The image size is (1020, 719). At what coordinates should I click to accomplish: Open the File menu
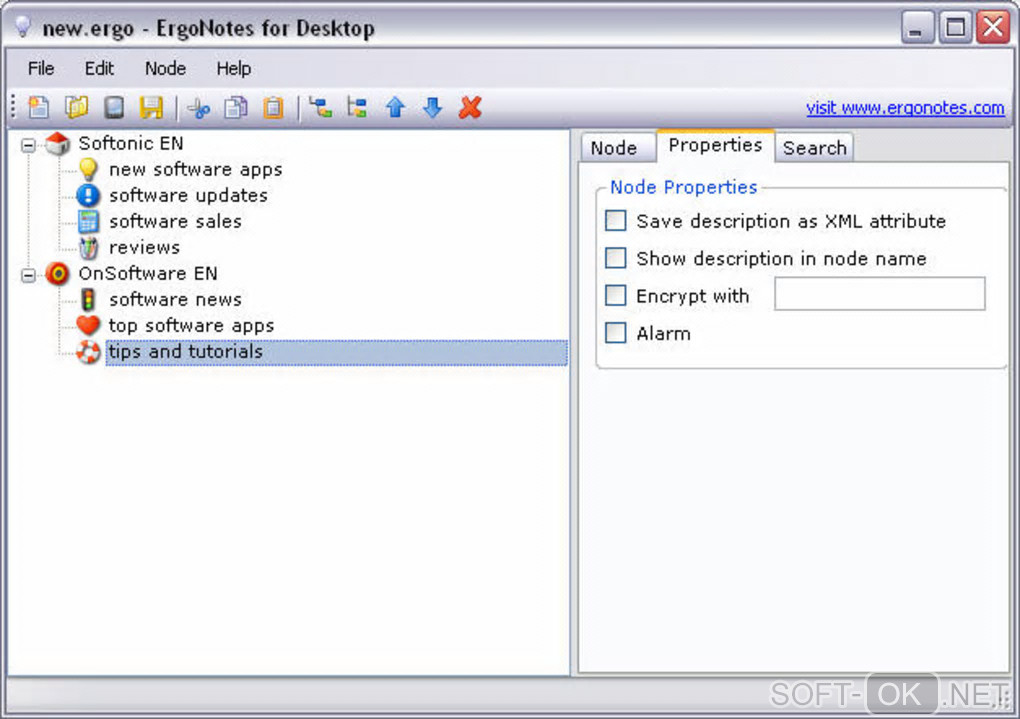[41, 68]
